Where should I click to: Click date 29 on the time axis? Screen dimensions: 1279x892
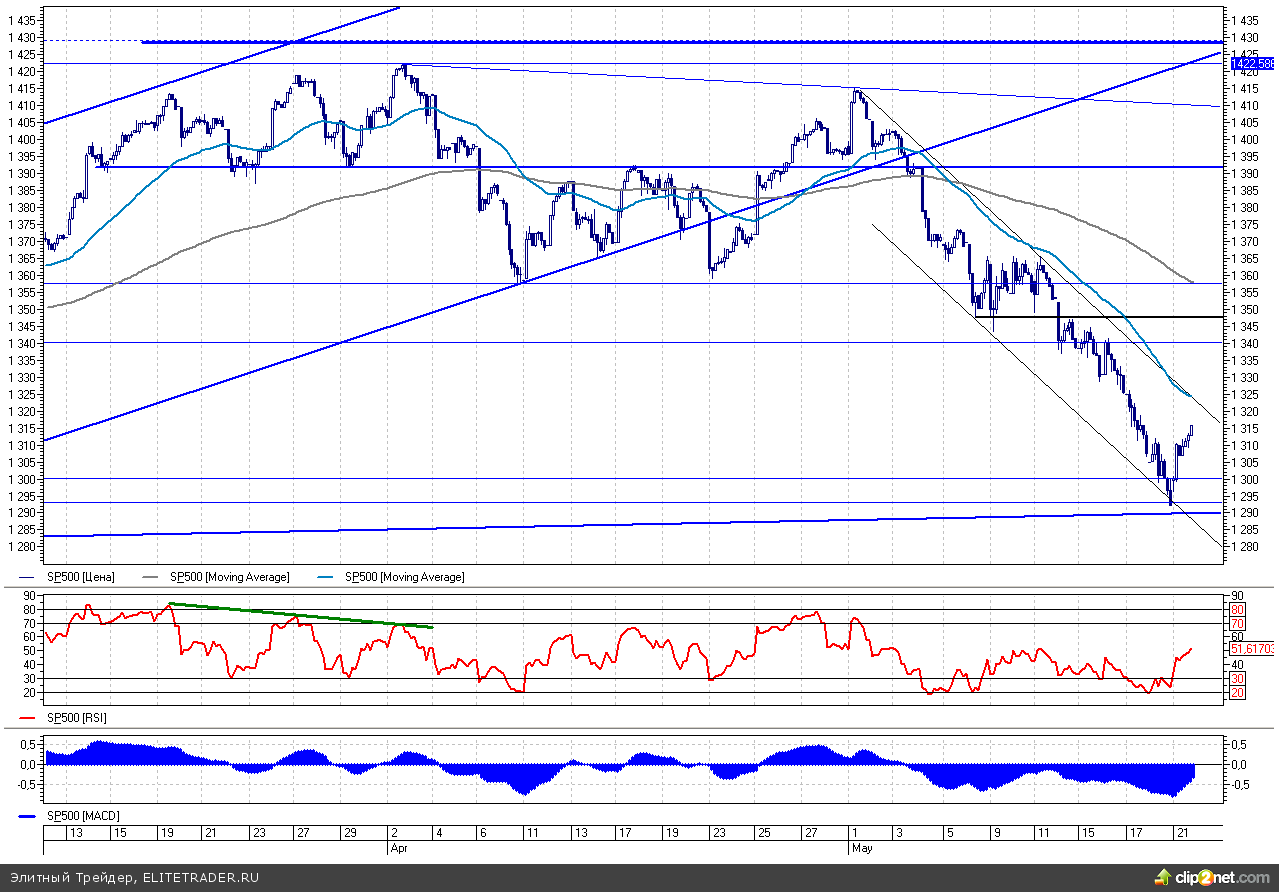tap(349, 833)
